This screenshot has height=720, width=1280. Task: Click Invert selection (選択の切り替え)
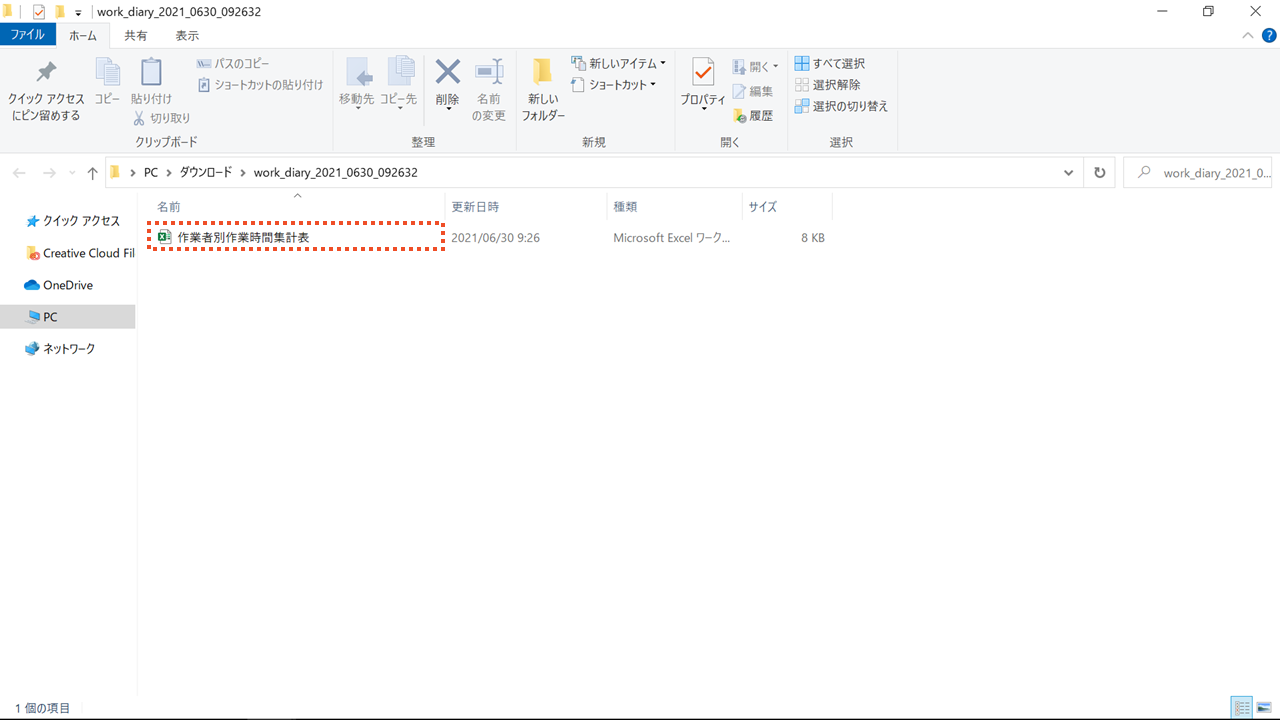pos(841,106)
